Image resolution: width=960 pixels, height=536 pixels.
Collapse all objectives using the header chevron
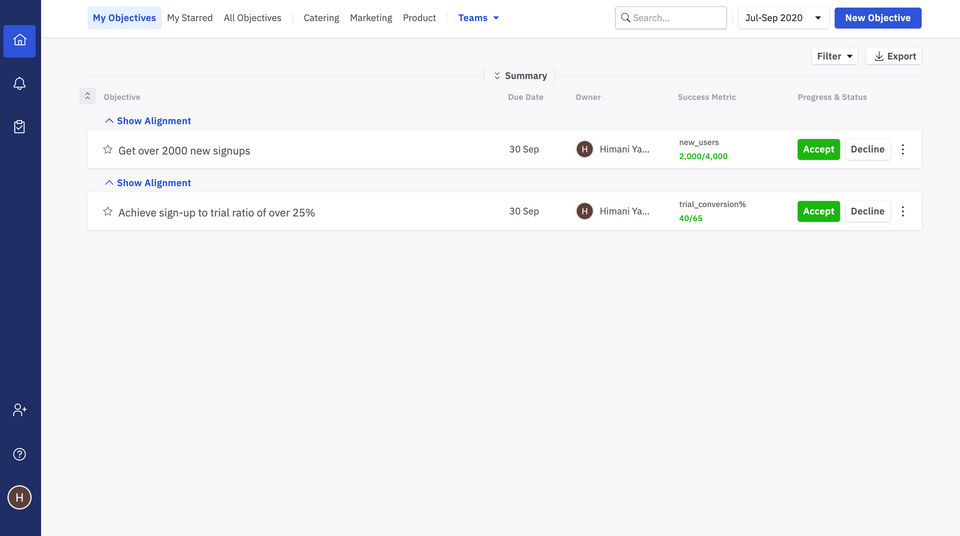coord(87,97)
